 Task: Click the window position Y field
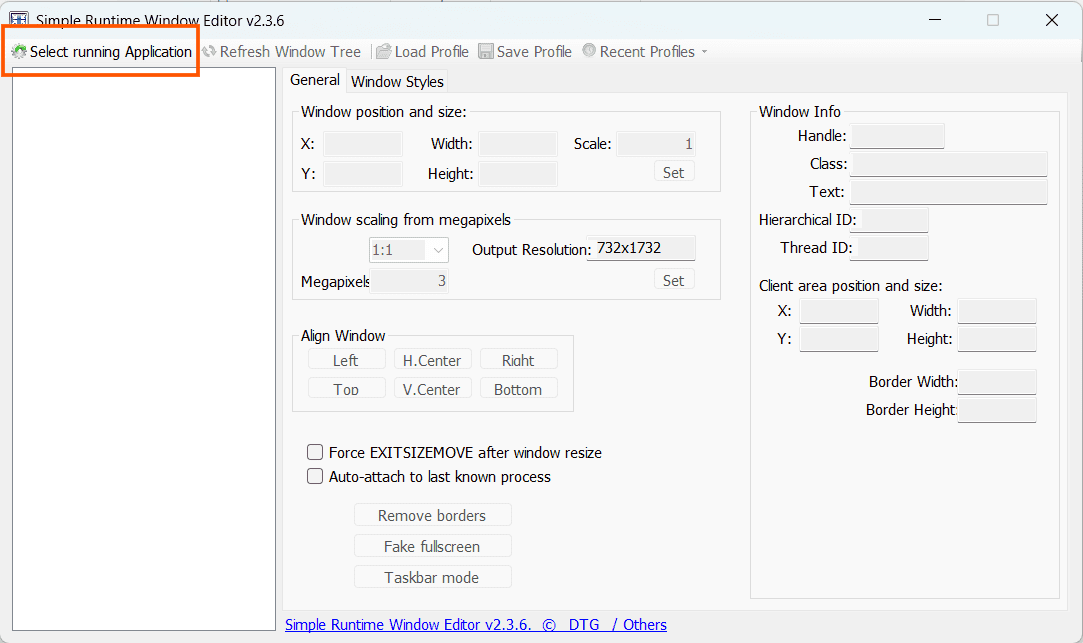click(363, 173)
